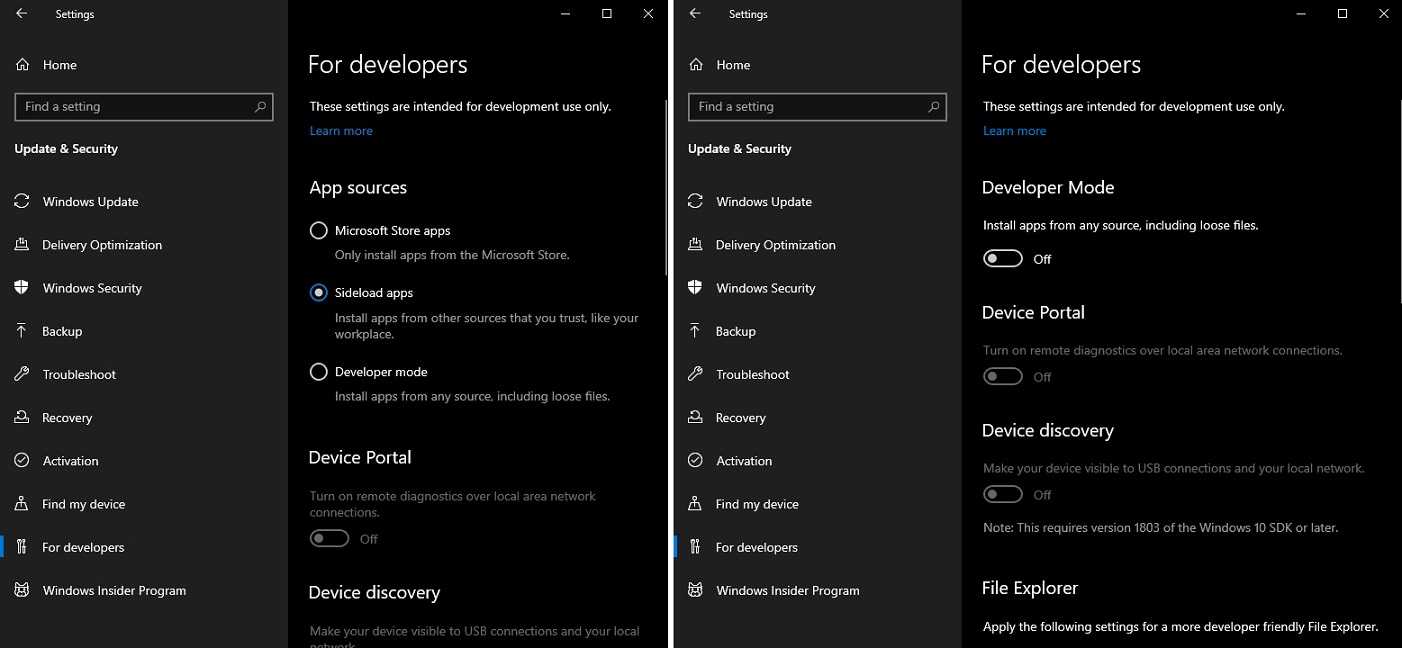The height and width of the screenshot is (648, 1402).
Task: Click Delivery Optimization icon in right window
Action: tap(695, 245)
